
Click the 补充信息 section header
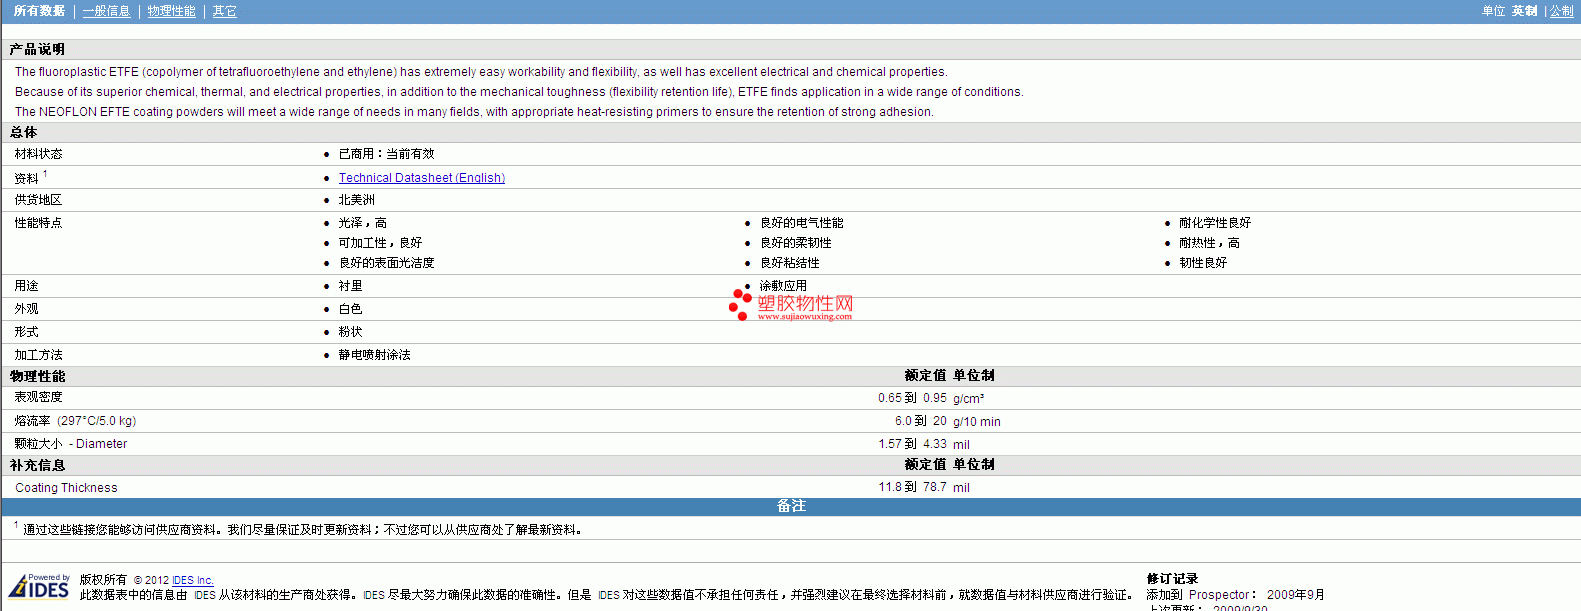tap(37, 465)
